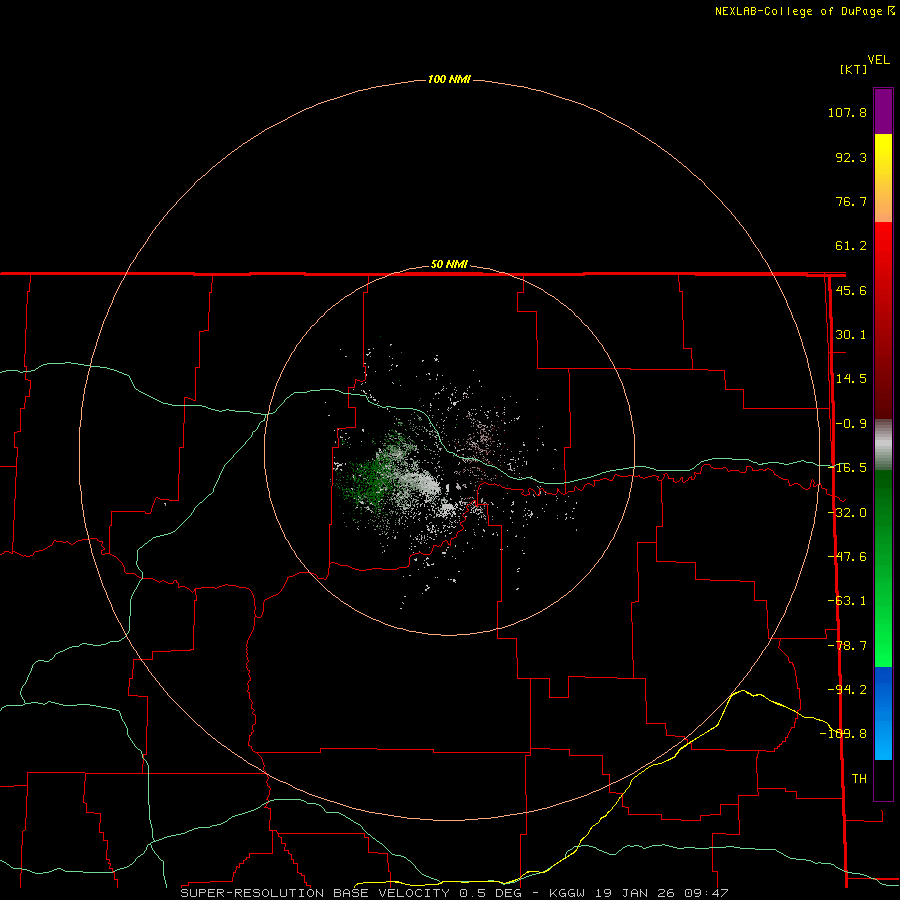Select the 61.2 legend value

coord(851,246)
